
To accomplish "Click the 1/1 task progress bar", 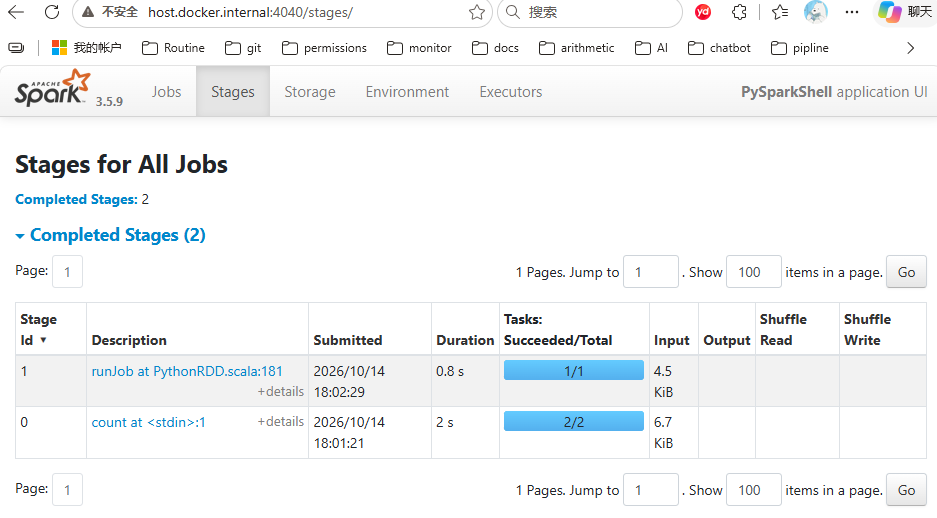I will pyautogui.click(x=574, y=370).
